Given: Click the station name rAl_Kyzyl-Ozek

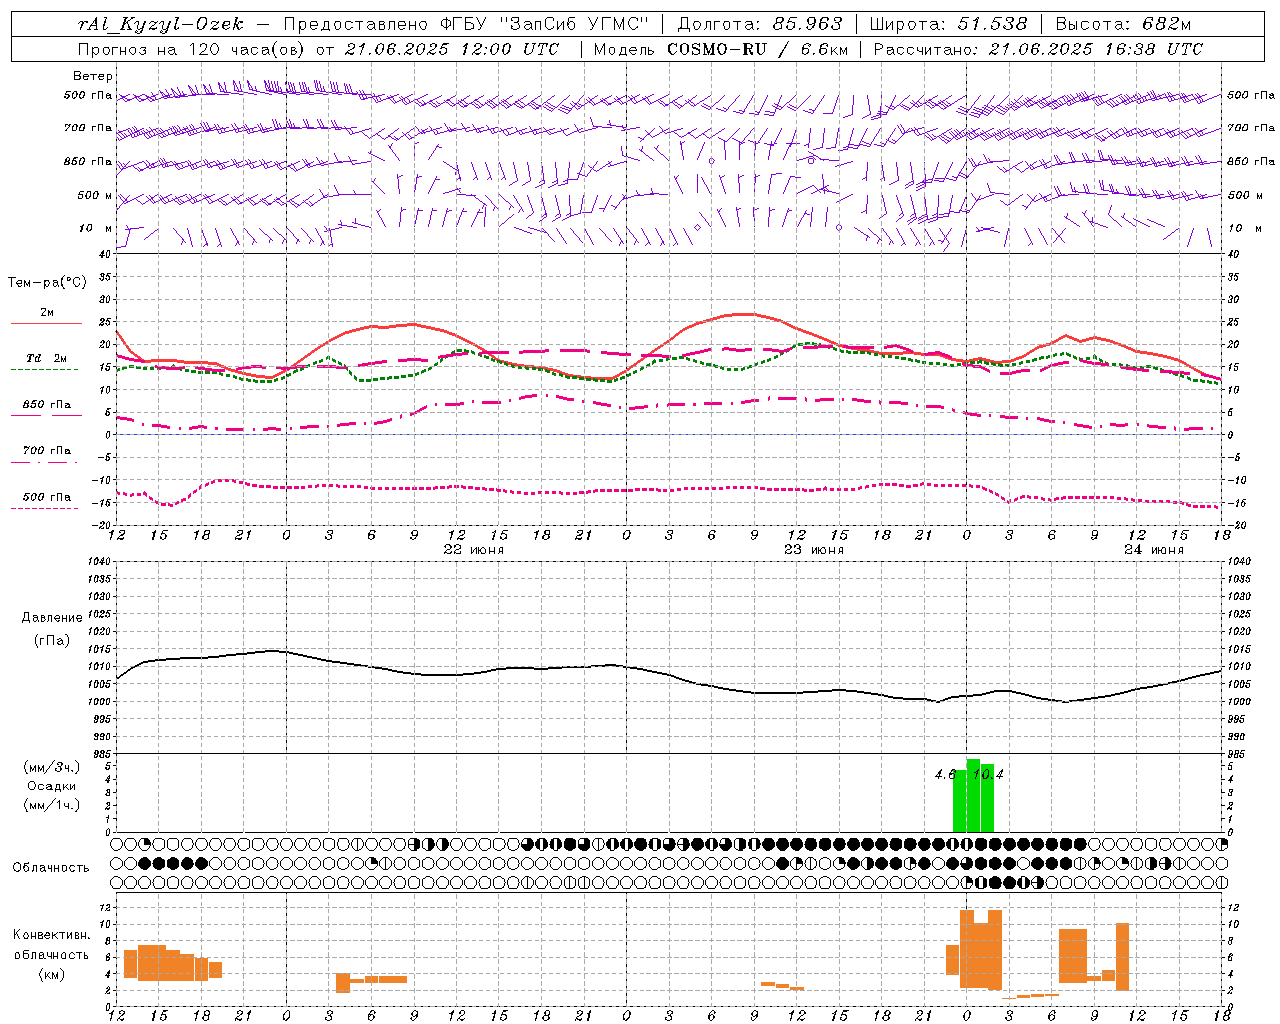Looking at the screenshot, I should (160, 24).
